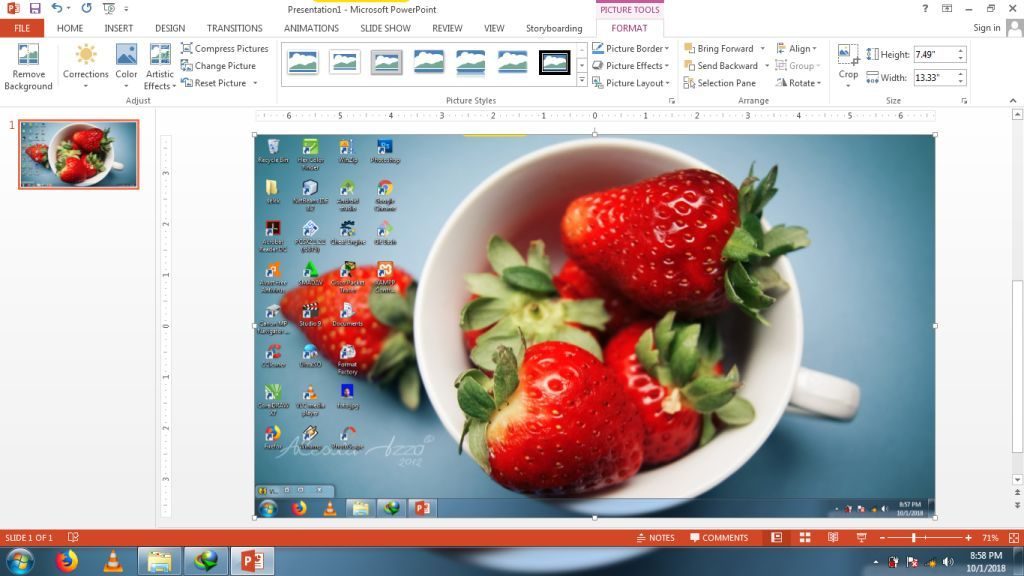Click Compress Pictures

click(225, 48)
